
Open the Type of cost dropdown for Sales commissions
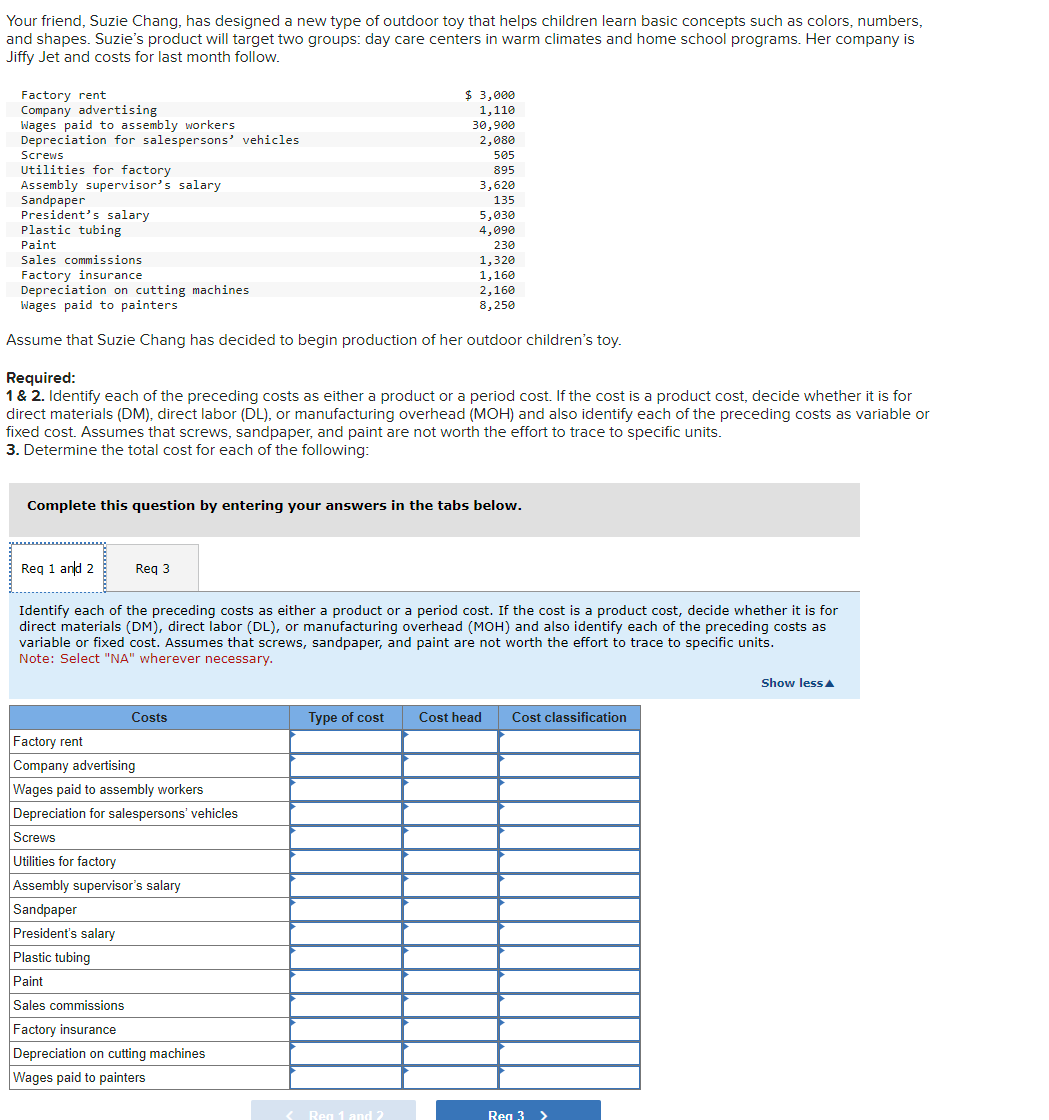345,1005
